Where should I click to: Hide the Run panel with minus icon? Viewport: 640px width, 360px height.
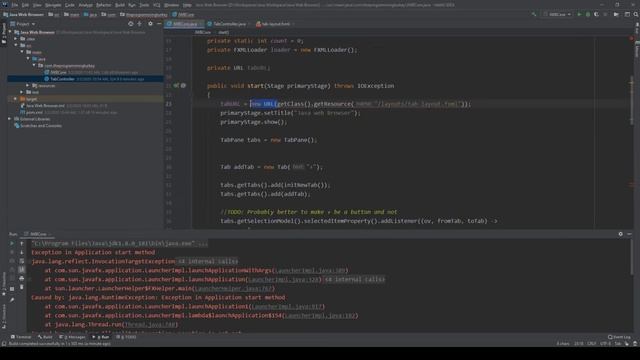tap(629, 234)
